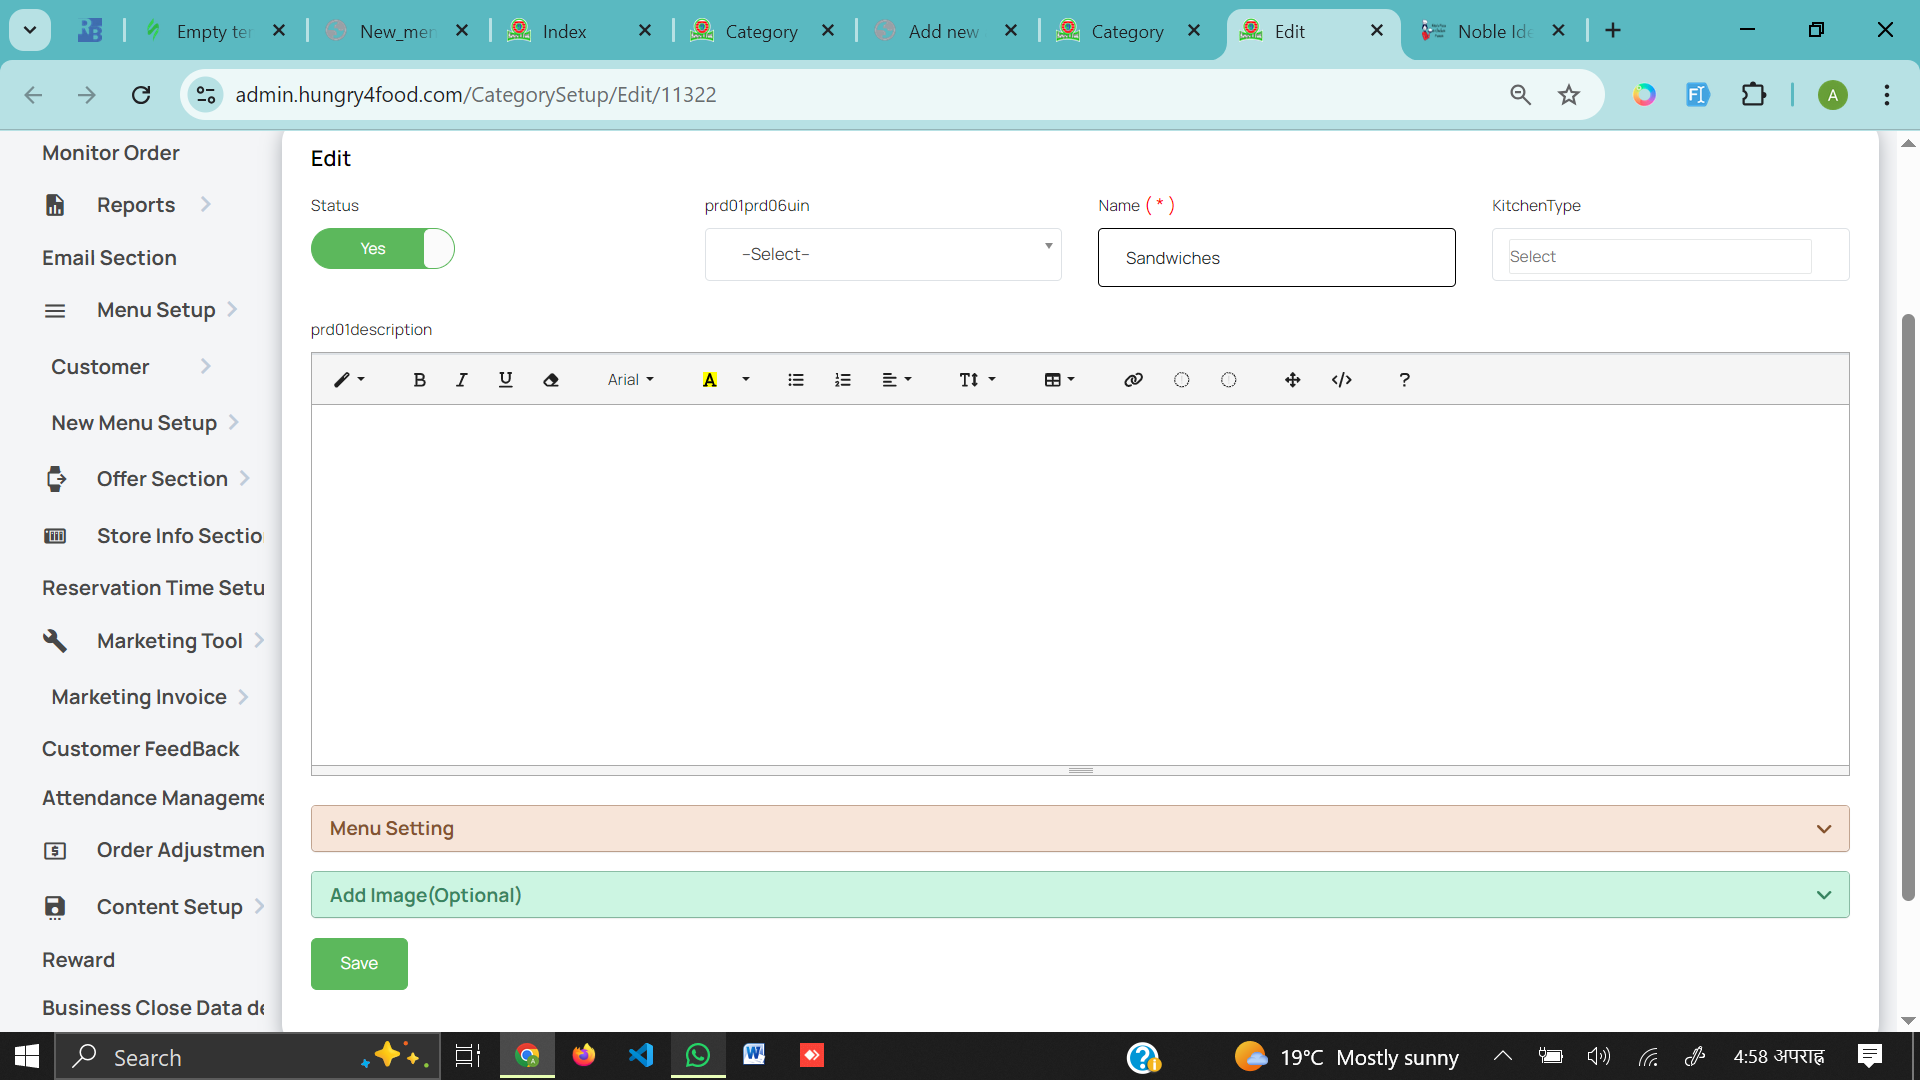Open Reports in the sidebar
The image size is (1920, 1080).
point(136,205)
